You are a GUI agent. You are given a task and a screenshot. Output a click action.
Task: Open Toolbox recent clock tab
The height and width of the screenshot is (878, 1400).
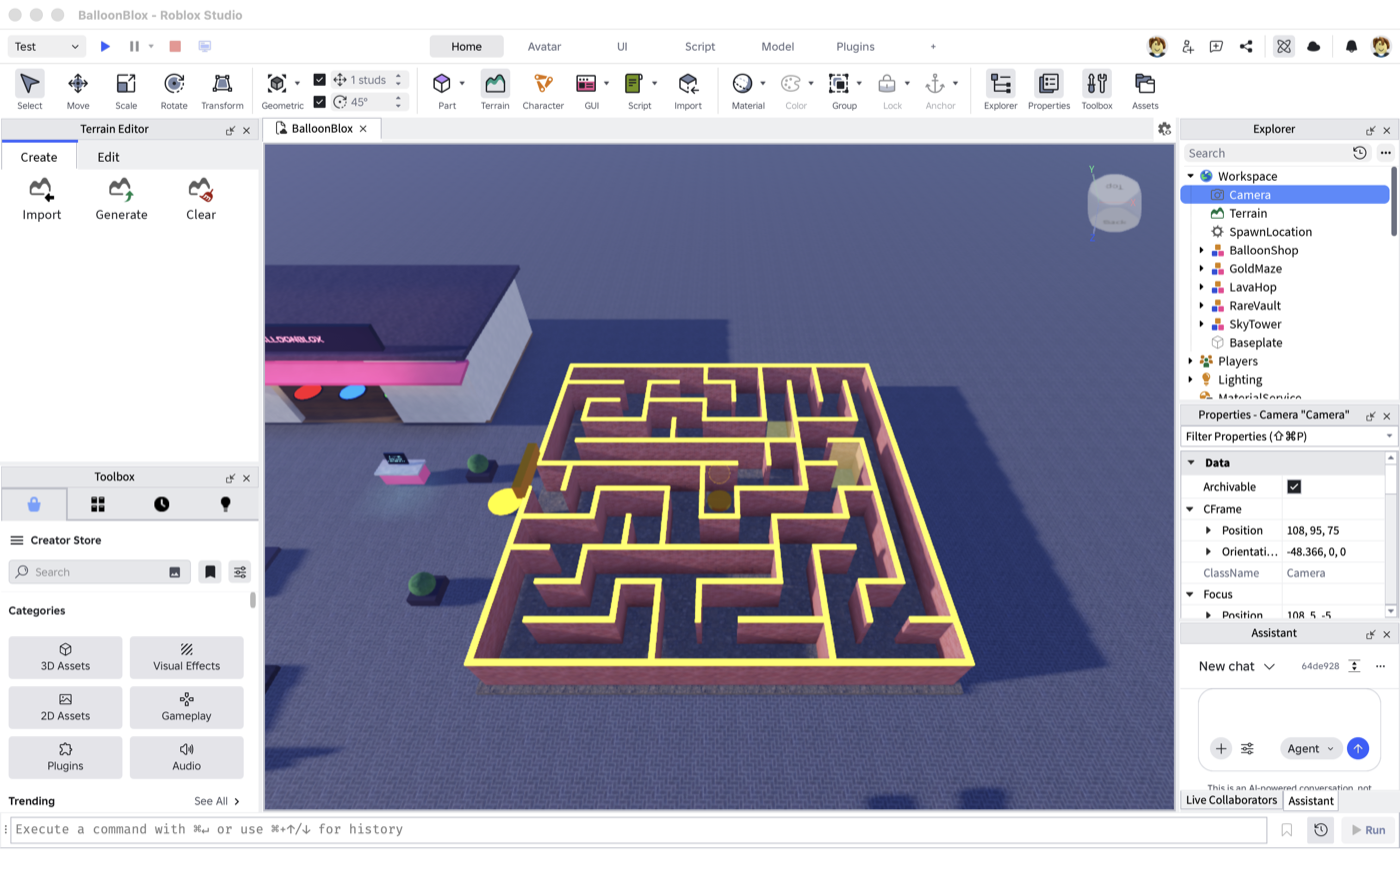click(x=161, y=504)
